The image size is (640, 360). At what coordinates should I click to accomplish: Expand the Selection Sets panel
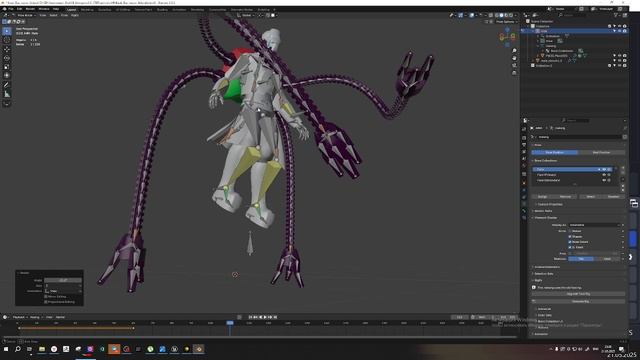[543, 273]
